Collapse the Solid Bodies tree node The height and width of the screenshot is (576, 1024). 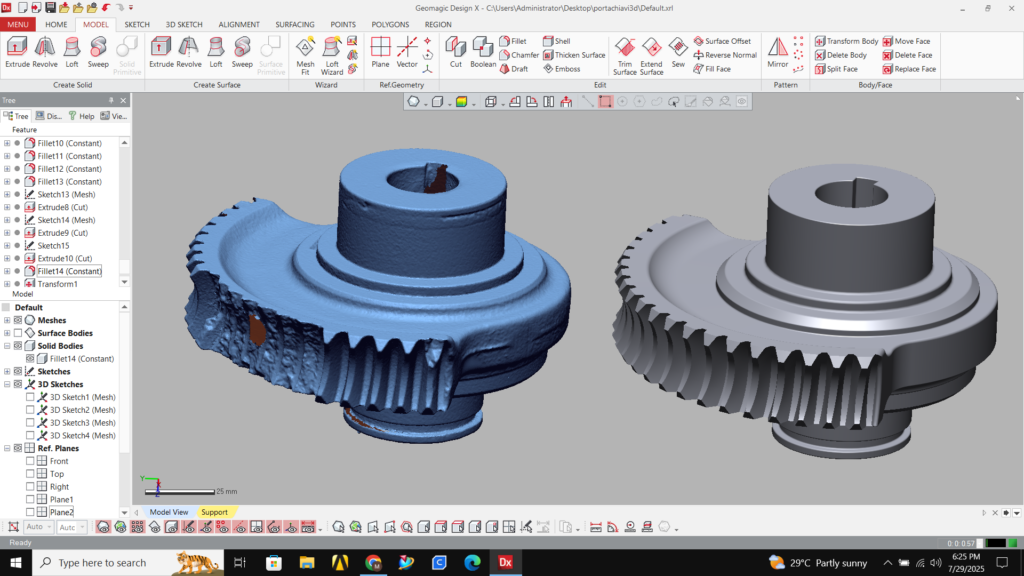(x=6, y=346)
